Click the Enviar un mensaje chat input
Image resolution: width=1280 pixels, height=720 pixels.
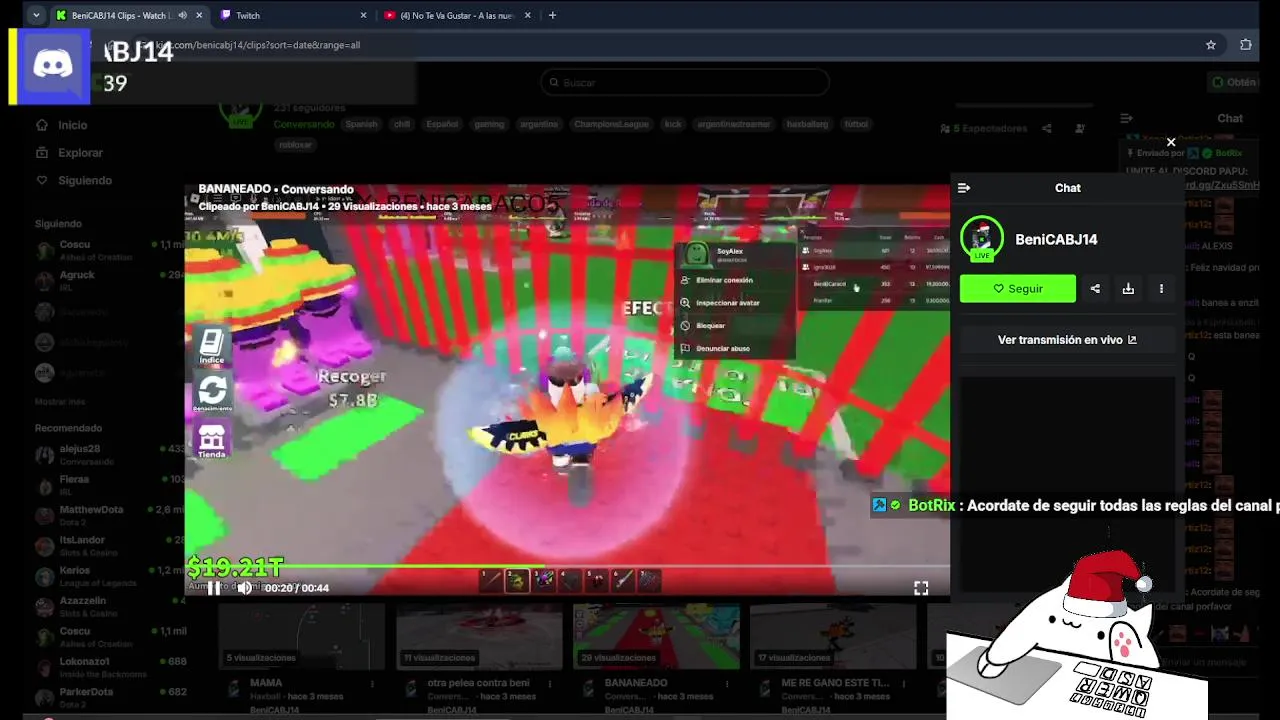pyautogui.click(x=1204, y=662)
